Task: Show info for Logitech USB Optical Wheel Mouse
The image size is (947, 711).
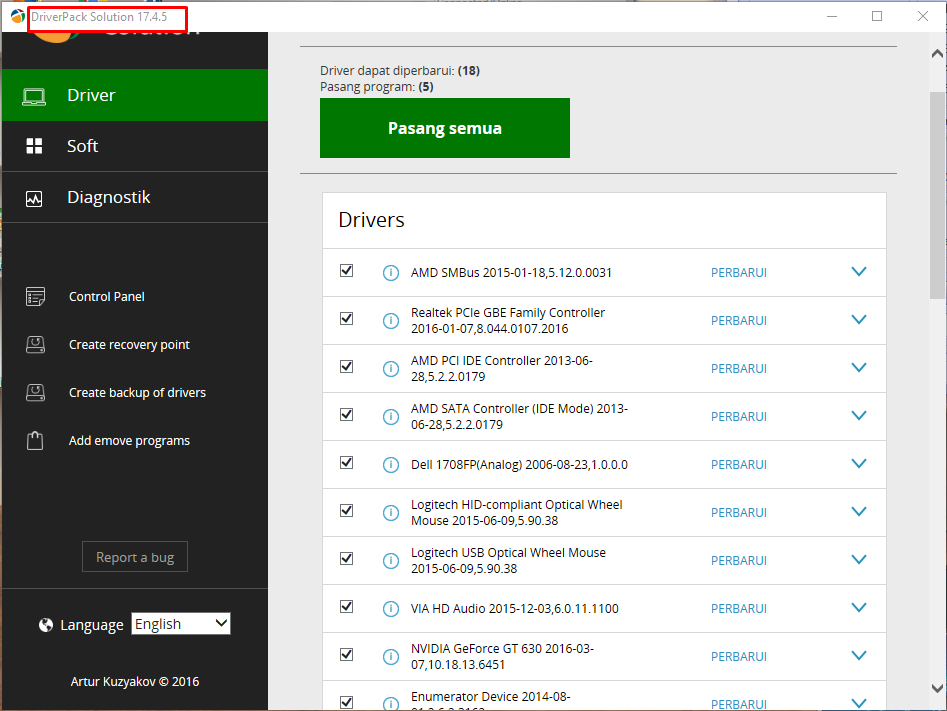Action: [x=391, y=561]
